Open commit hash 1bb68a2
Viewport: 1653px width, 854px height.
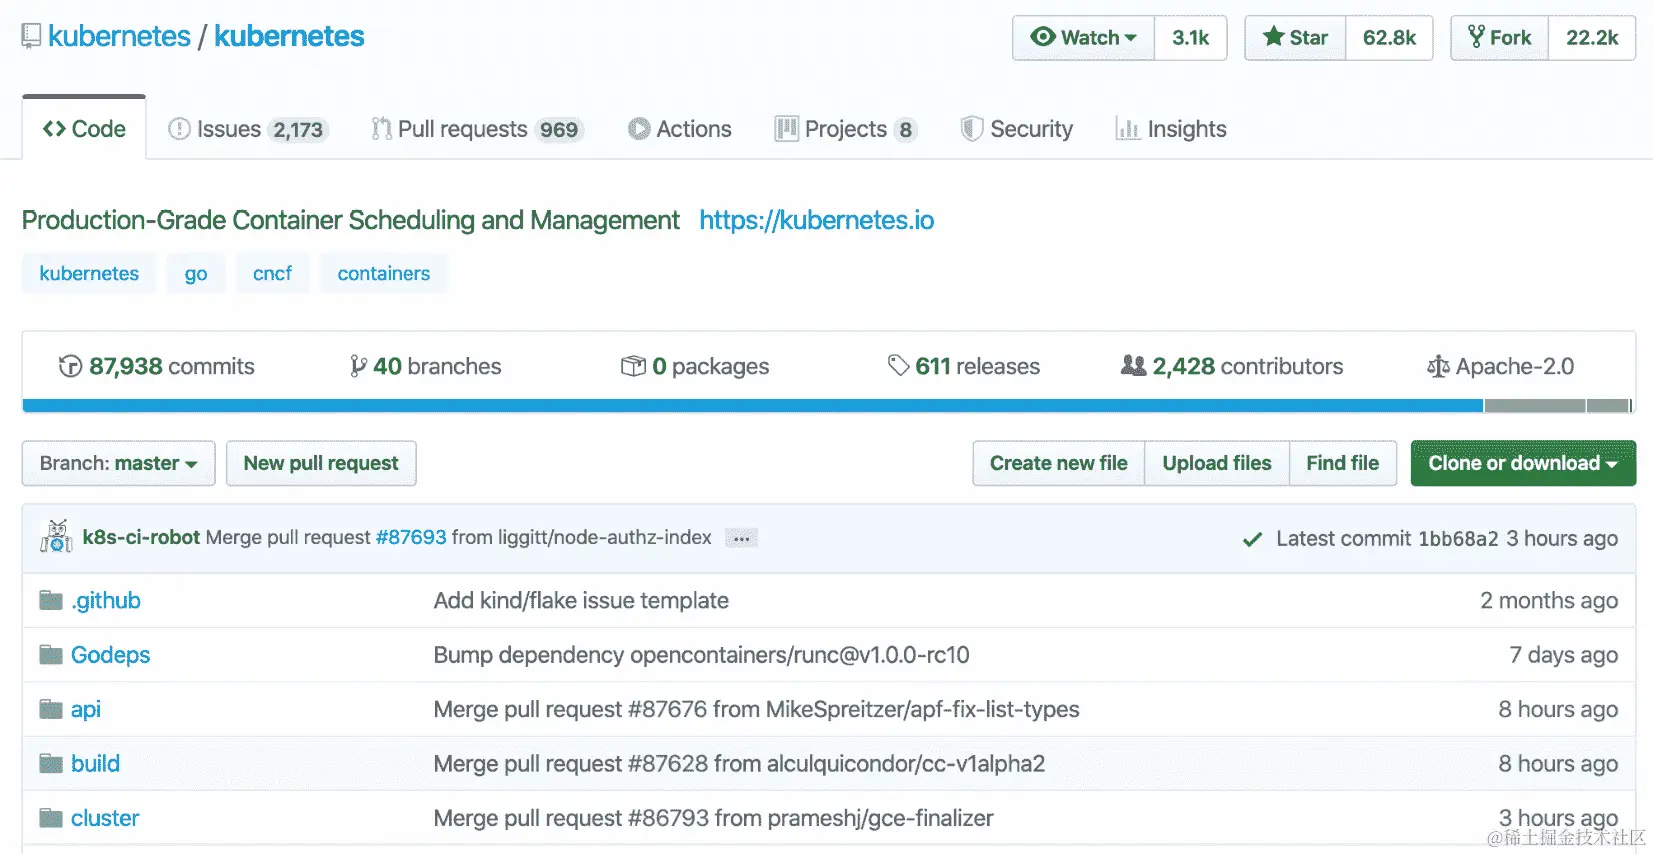coord(1458,539)
